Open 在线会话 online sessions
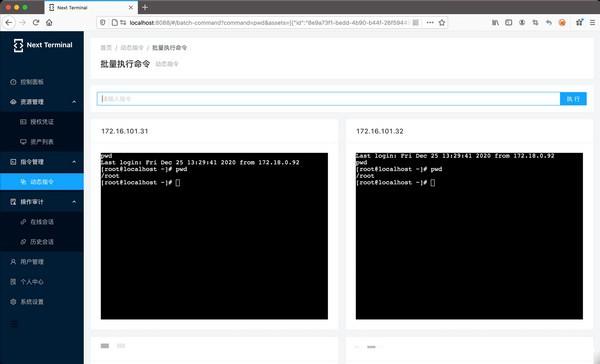600x364 pixels. tap(42, 222)
